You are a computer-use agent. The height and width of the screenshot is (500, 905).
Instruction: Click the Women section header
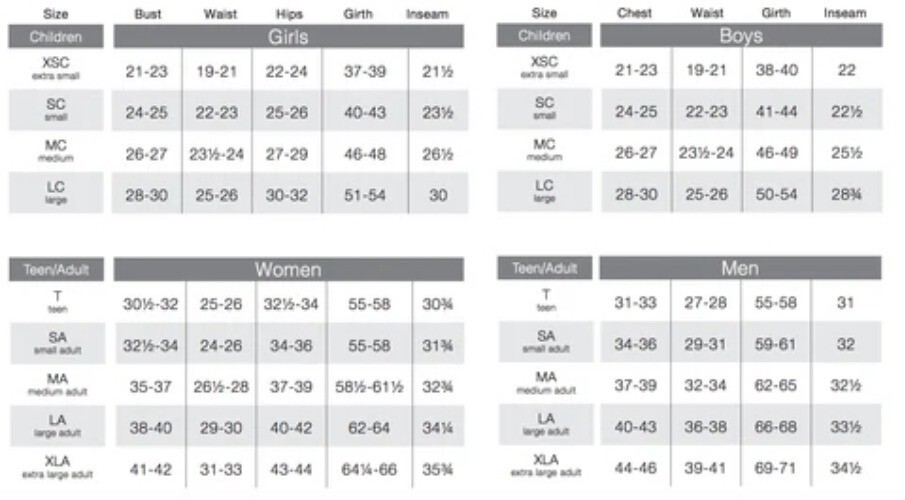click(288, 269)
